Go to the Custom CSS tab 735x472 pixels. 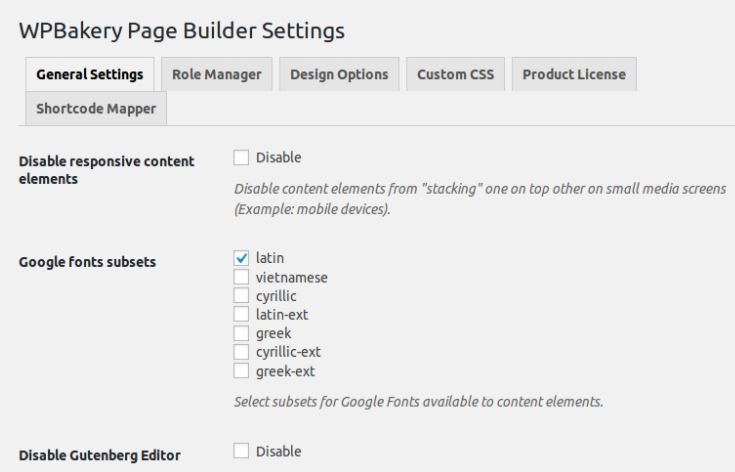coord(455,75)
